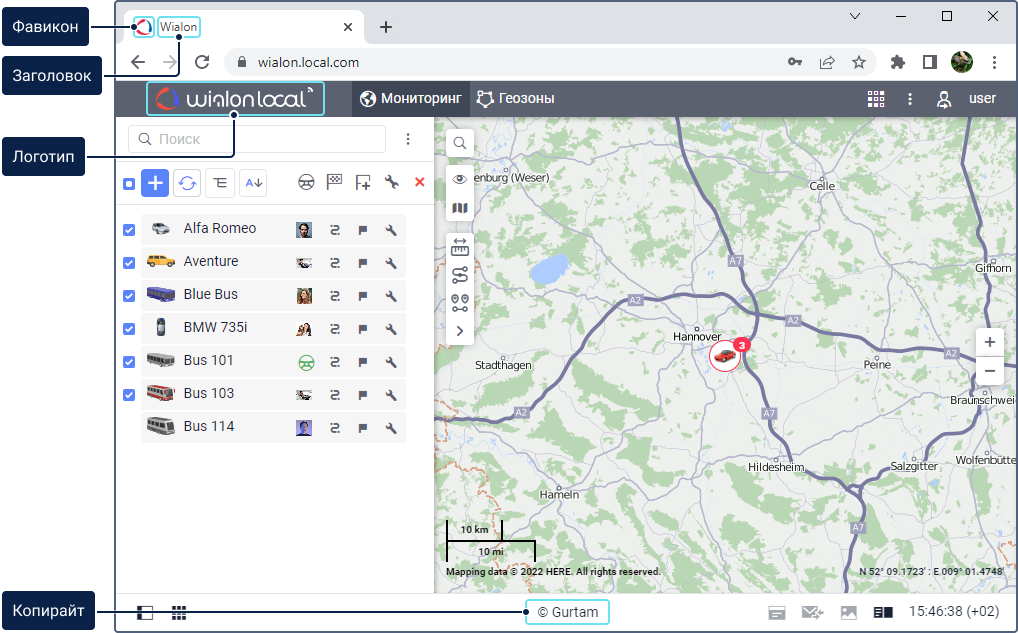The height and width of the screenshot is (633, 1018).
Task: Switch to the Мониторинг tab
Action: (x=411, y=99)
